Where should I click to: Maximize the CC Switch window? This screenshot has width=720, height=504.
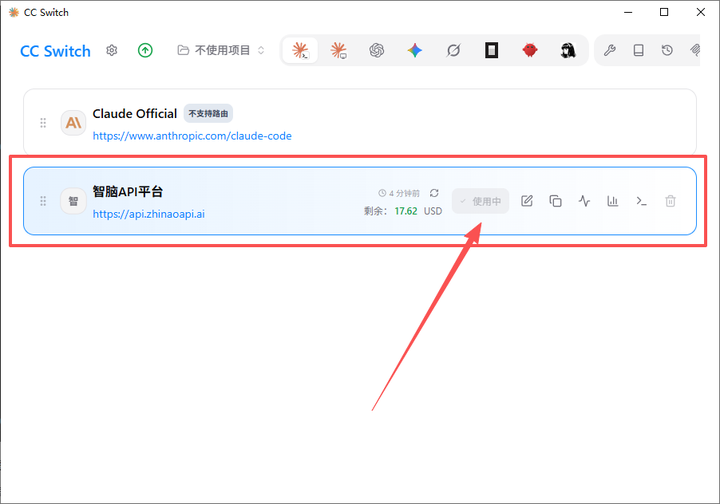[664, 12]
